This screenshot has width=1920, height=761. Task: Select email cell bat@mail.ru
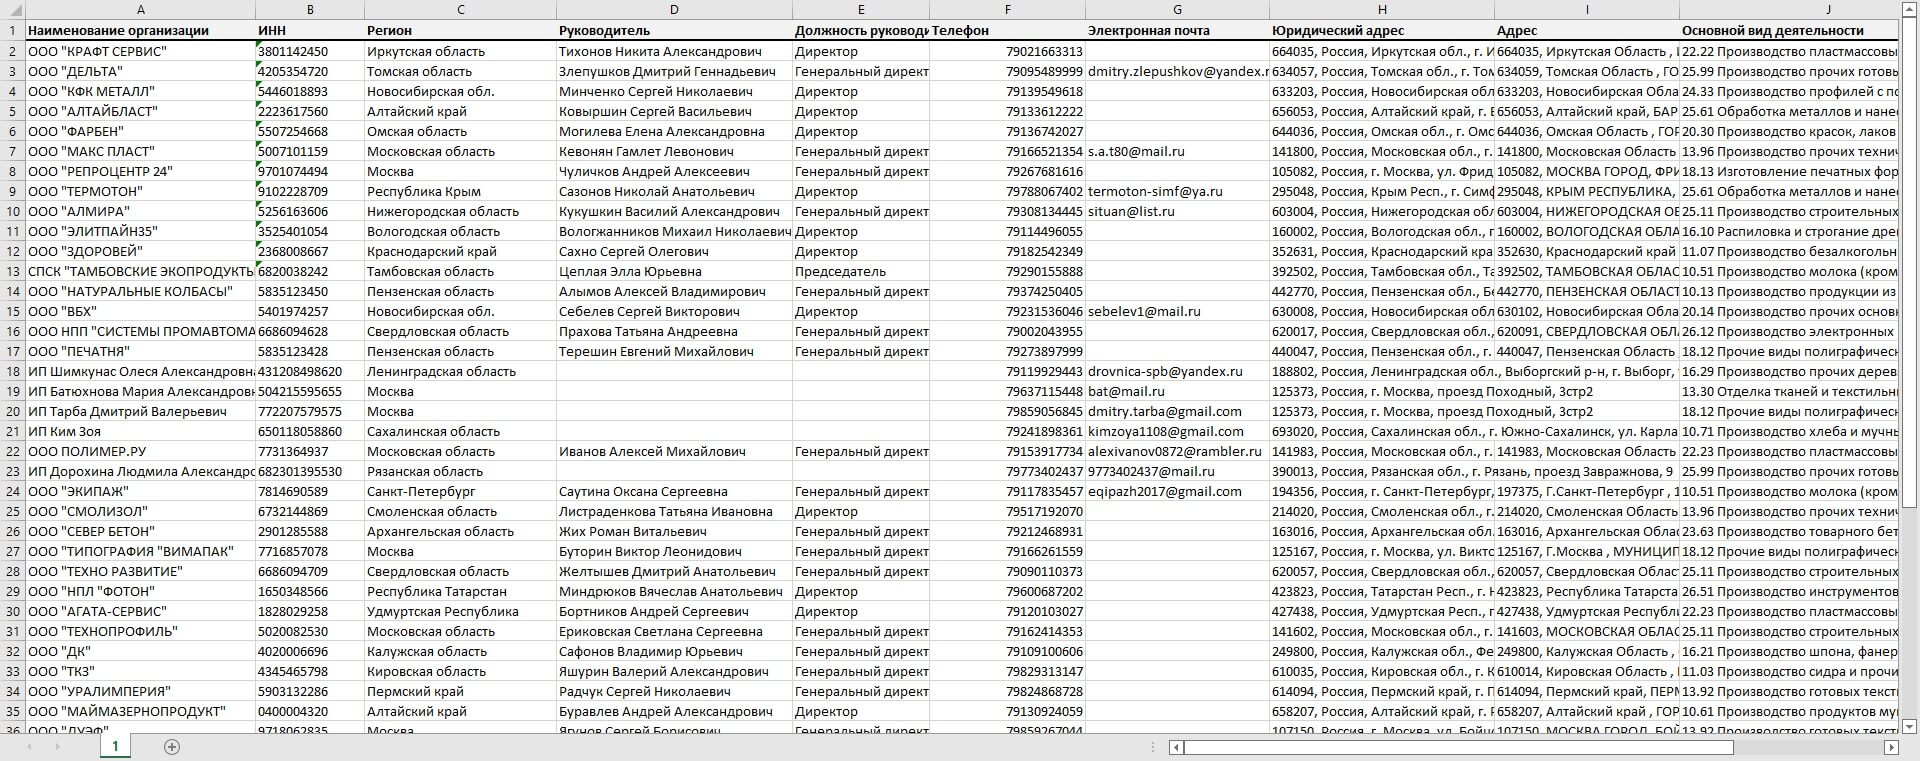[1177, 391]
